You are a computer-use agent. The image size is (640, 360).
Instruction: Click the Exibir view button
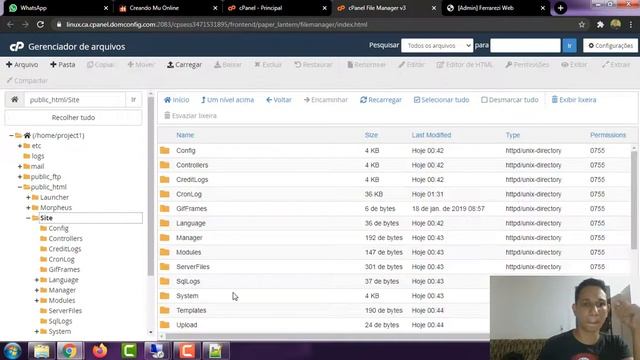[x=574, y=64]
